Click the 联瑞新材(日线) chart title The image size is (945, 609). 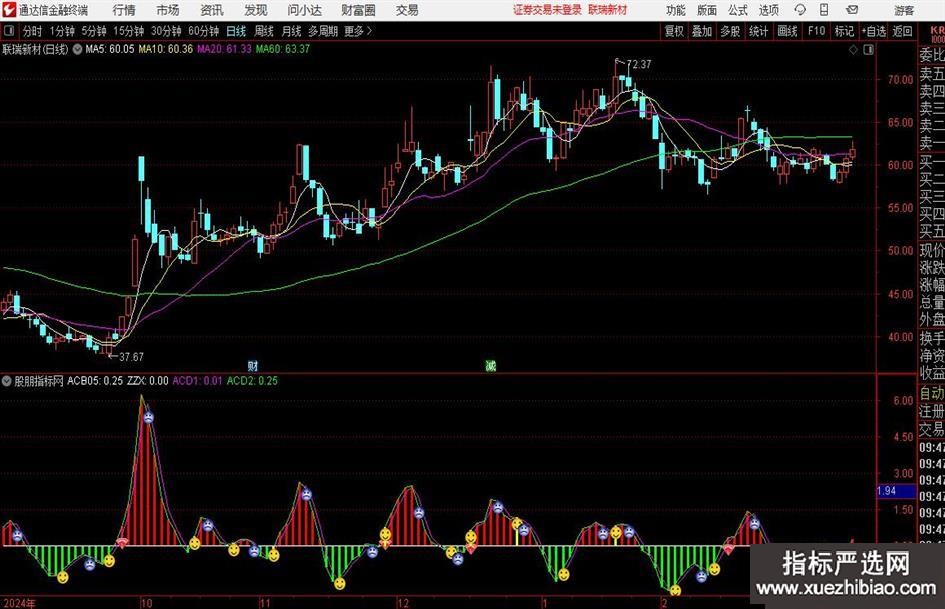point(36,49)
